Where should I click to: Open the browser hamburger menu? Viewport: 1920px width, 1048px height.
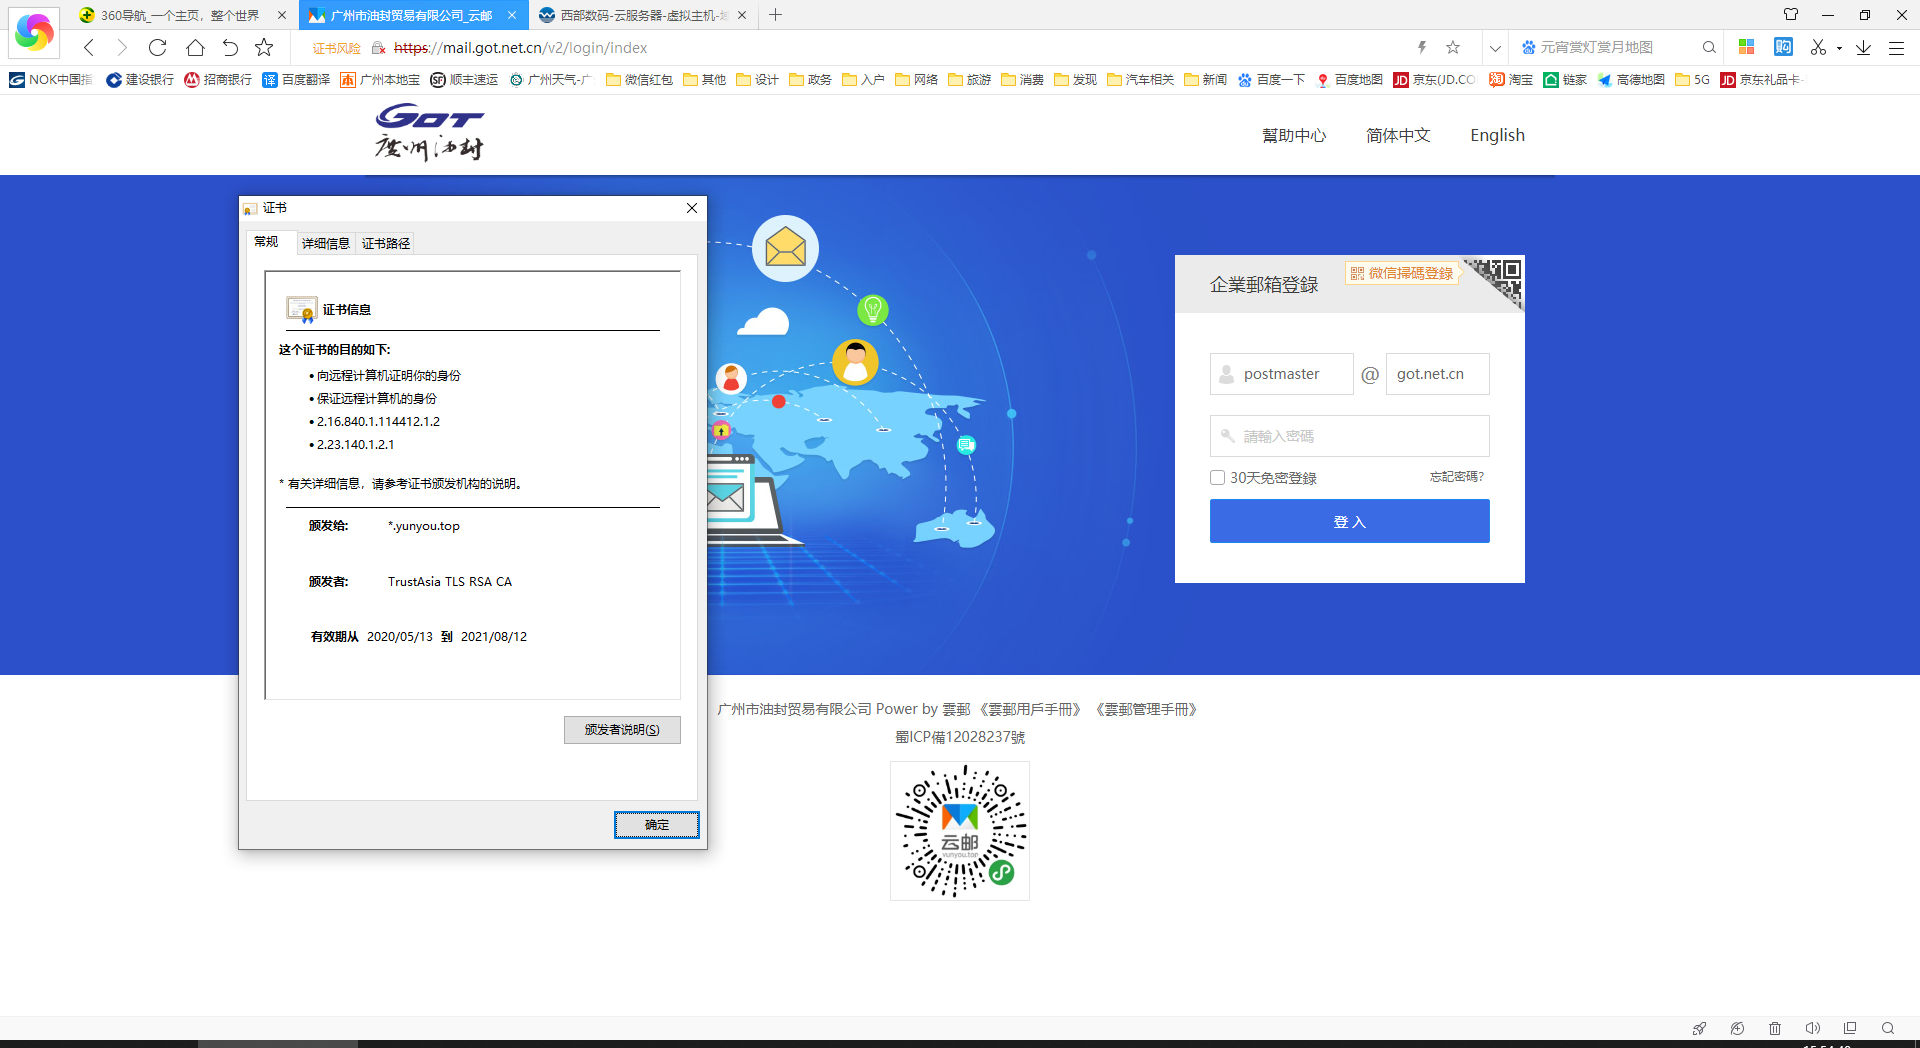click(x=1896, y=47)
